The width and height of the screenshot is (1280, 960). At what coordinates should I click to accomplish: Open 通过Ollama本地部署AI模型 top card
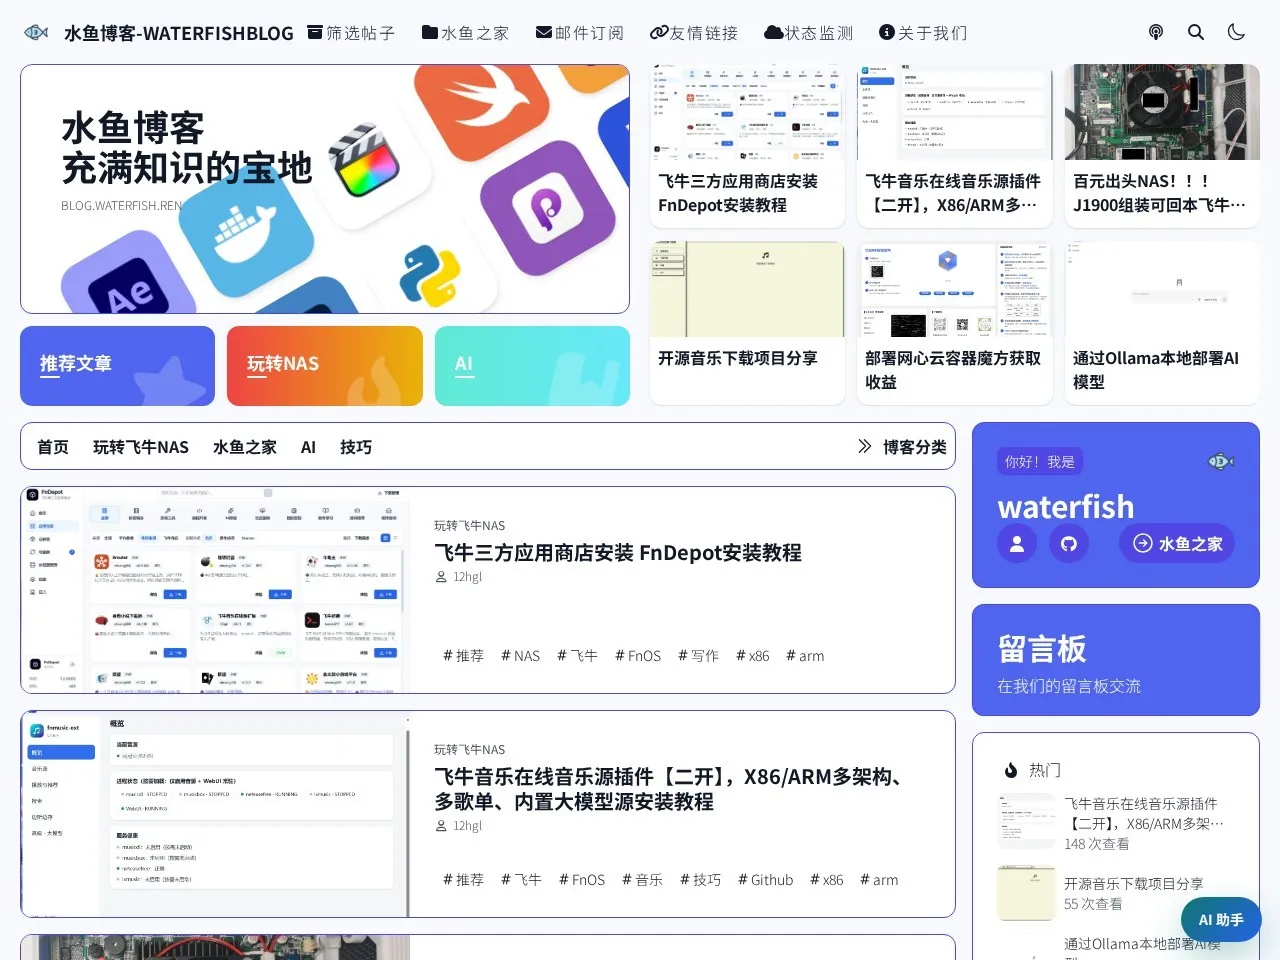coord(1162,323)
